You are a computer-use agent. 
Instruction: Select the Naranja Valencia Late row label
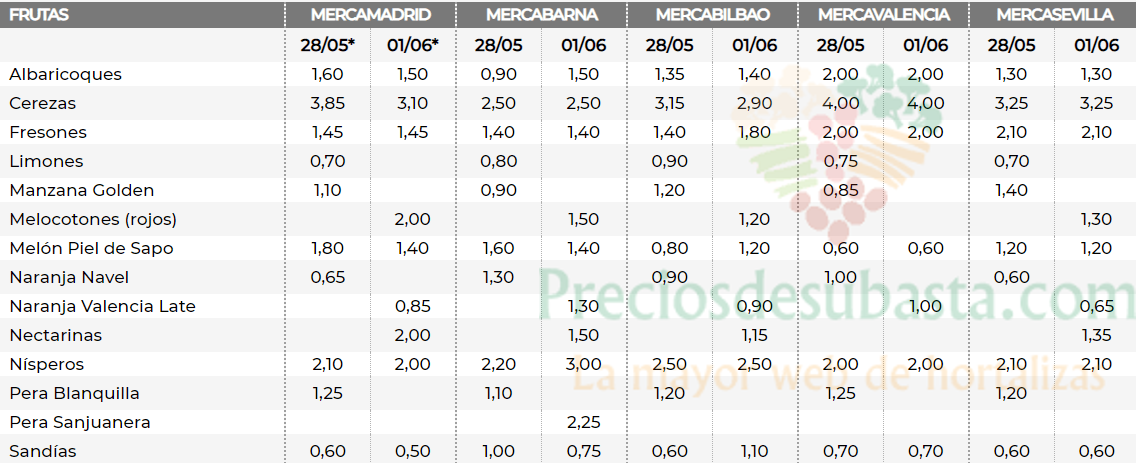(102, 306)
